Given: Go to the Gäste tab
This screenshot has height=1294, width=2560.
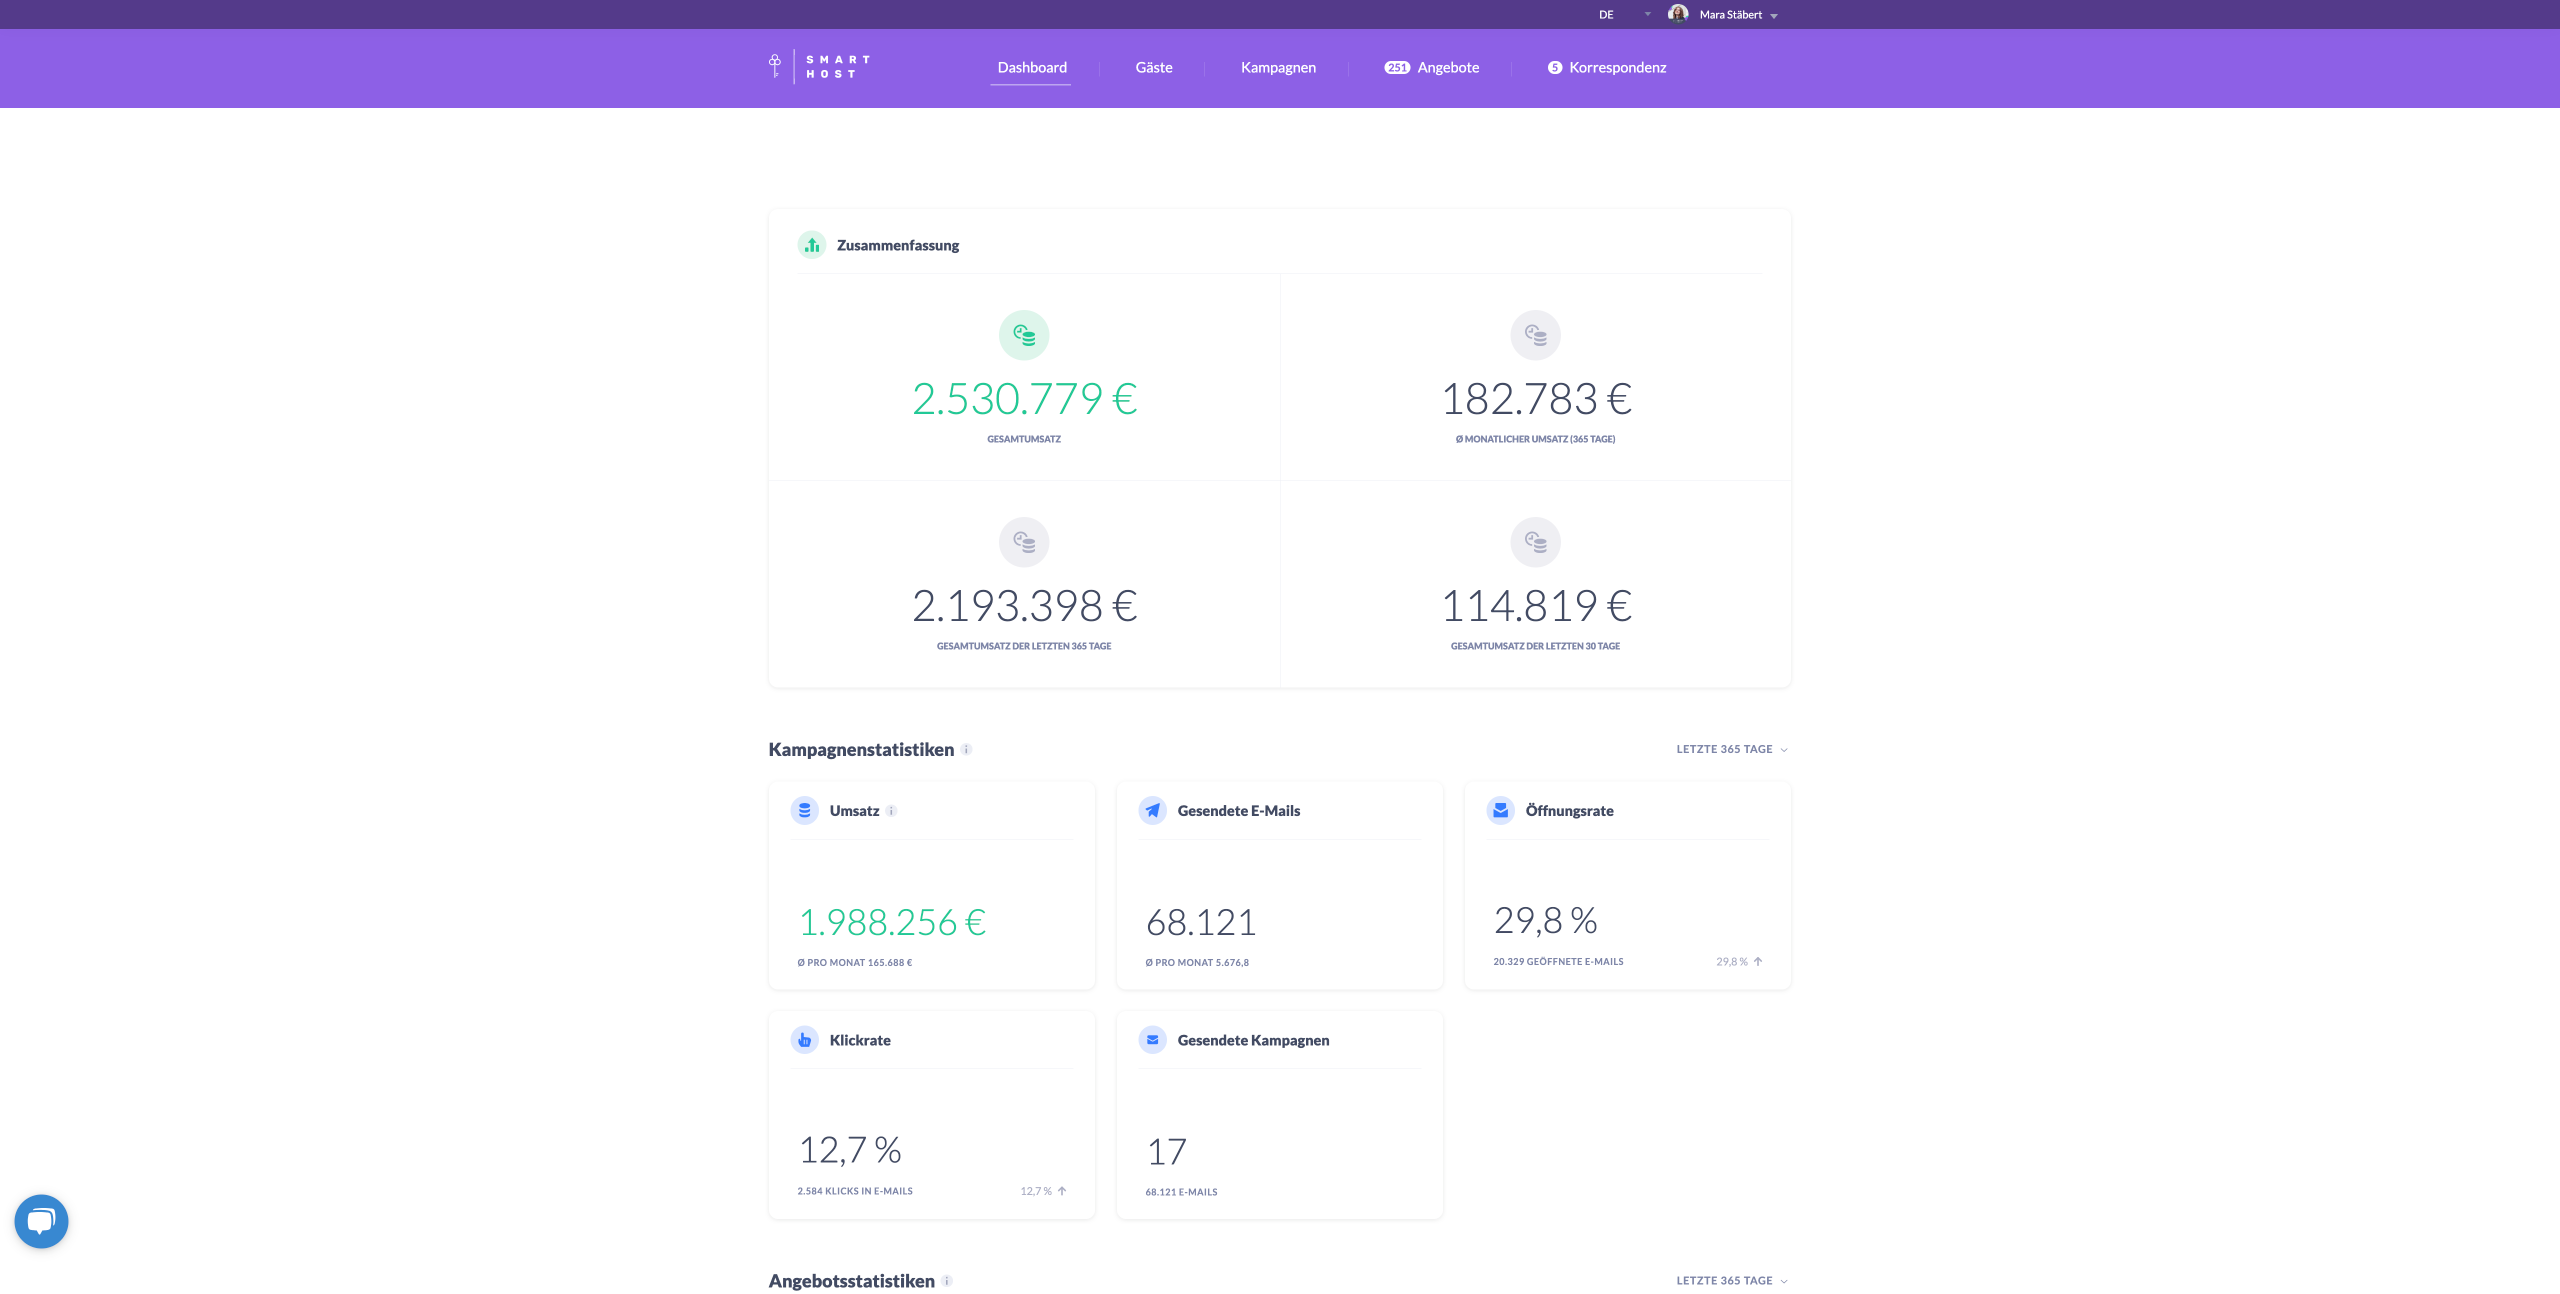Looking at the screenshot, I should pyautogui.click(x=1153, y=68).
